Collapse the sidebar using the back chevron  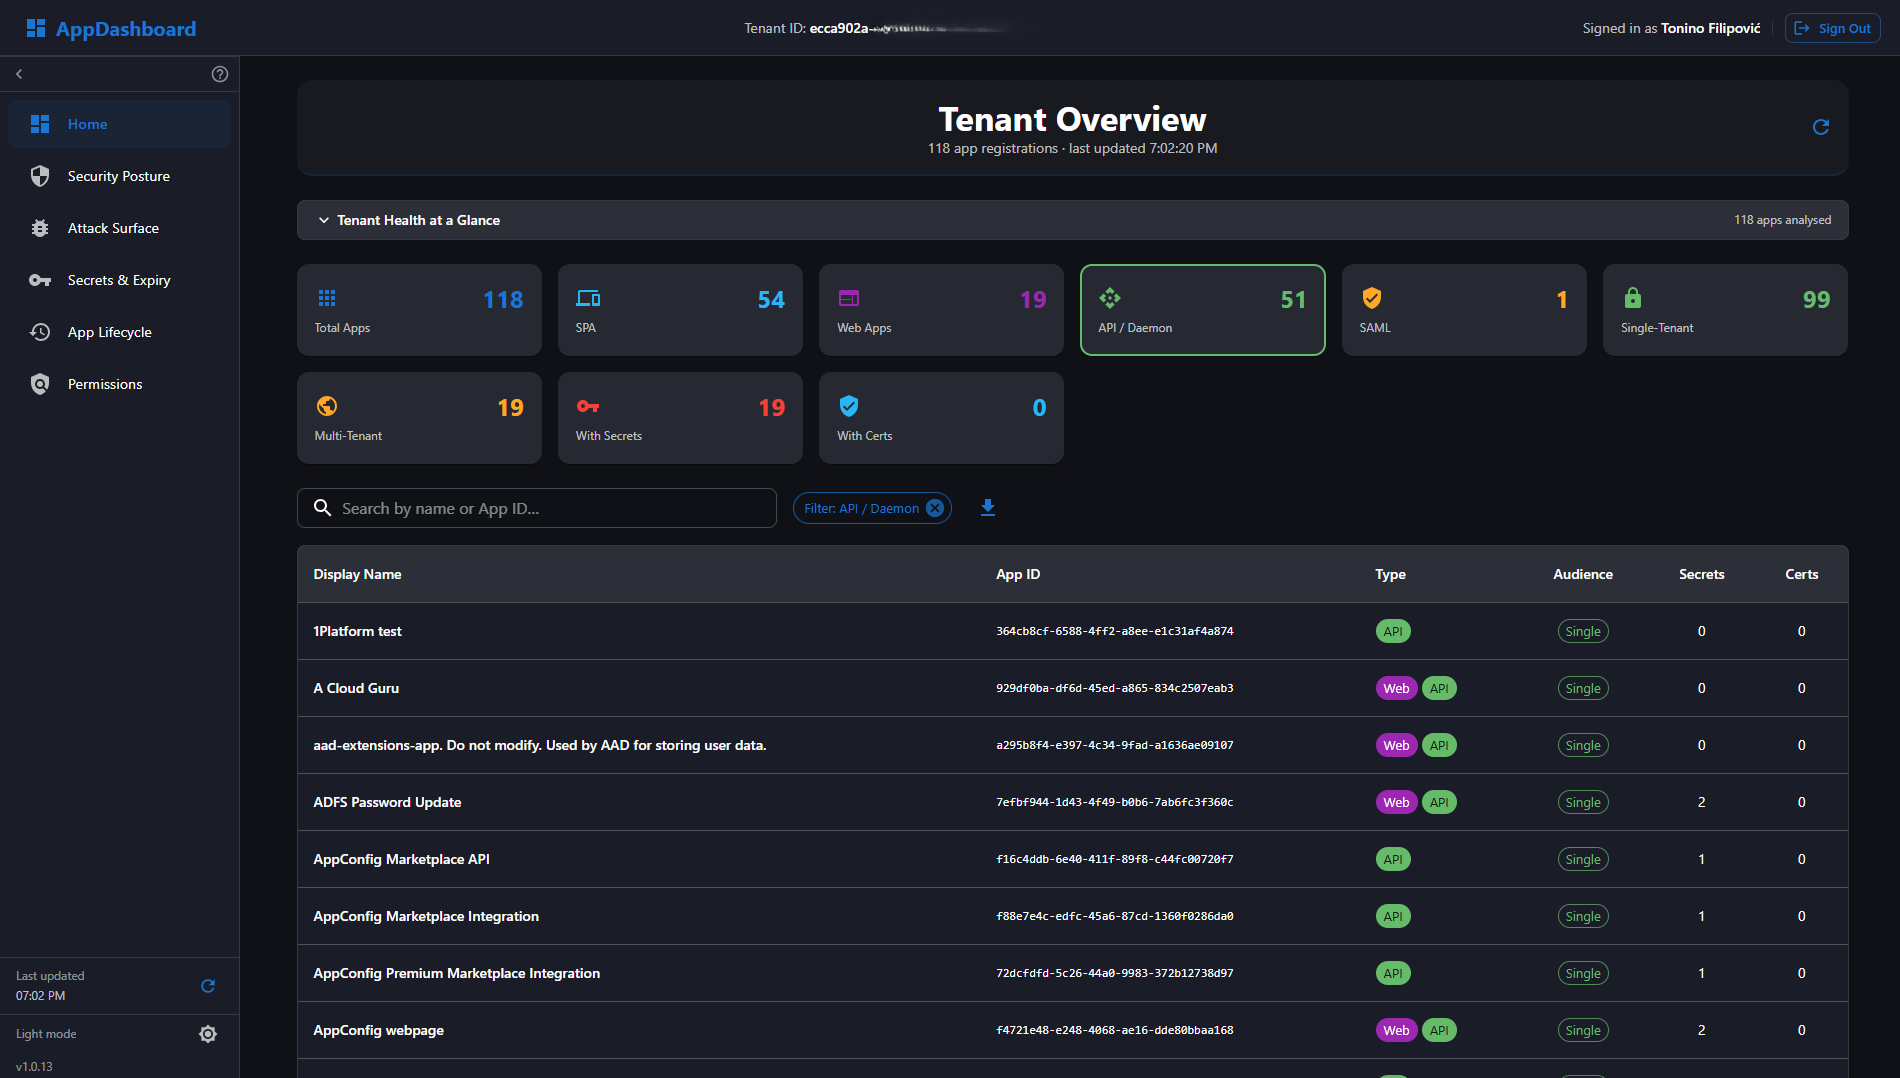tap(18, 73)
